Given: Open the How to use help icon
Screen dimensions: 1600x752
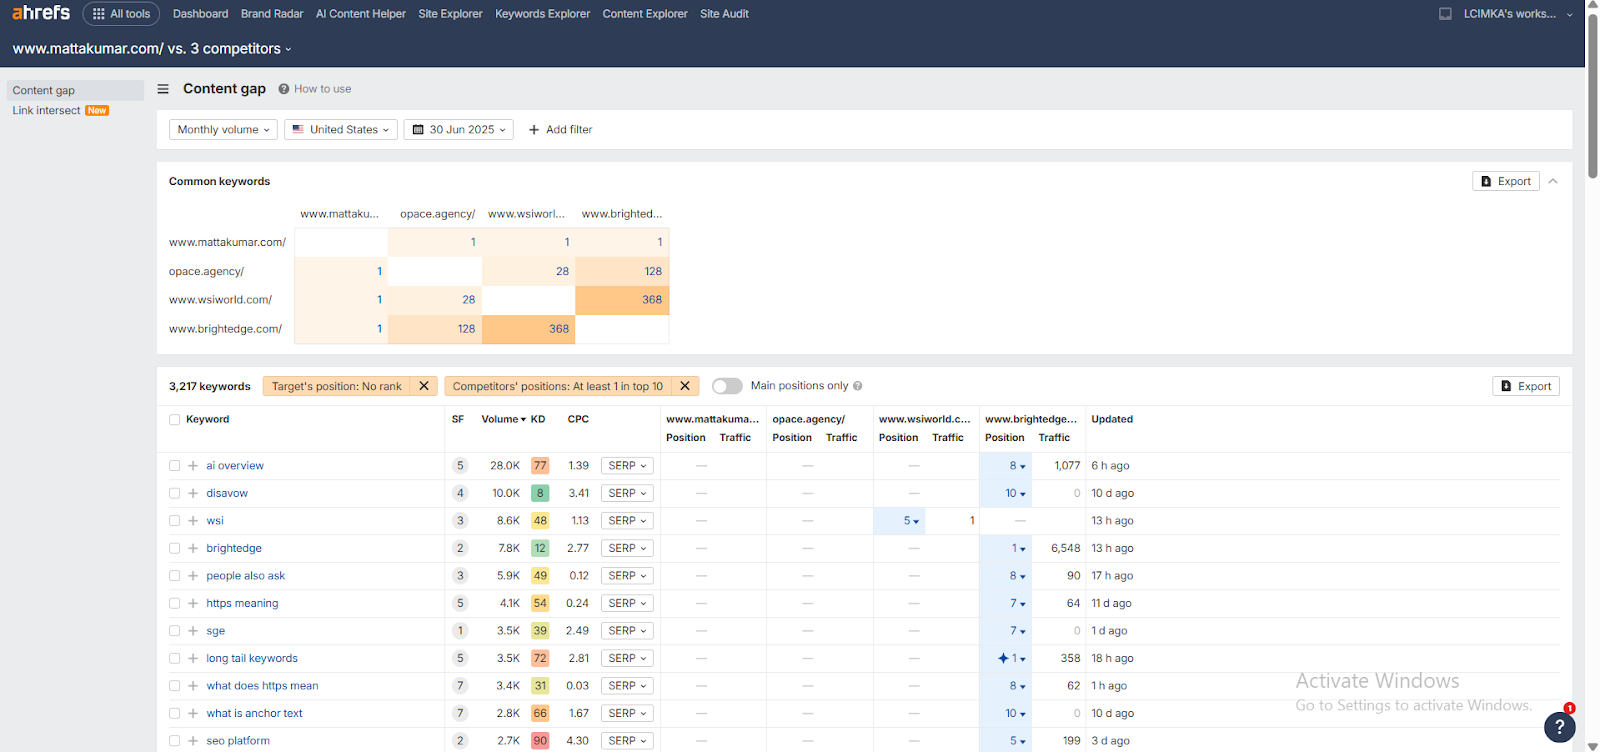Looking at the screenshot, I should (x=284, y=89).
